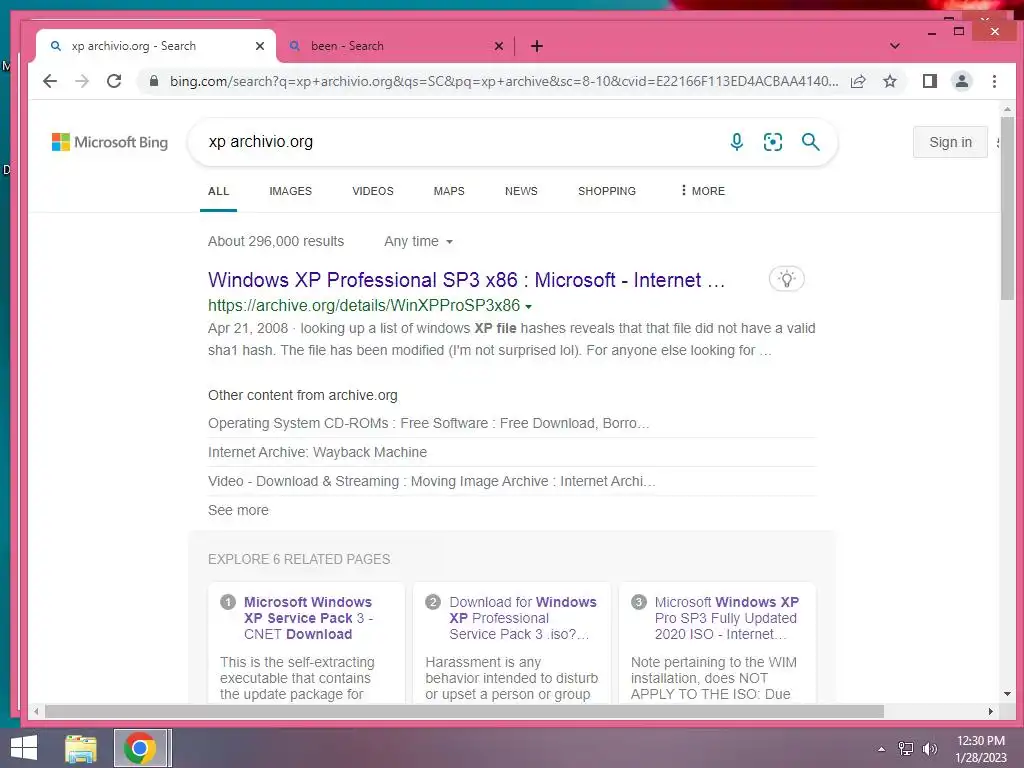The height and width of the screenshot is (768, 1024).
Task: Start voice search with the microphone icon
Action: point(736,142)
